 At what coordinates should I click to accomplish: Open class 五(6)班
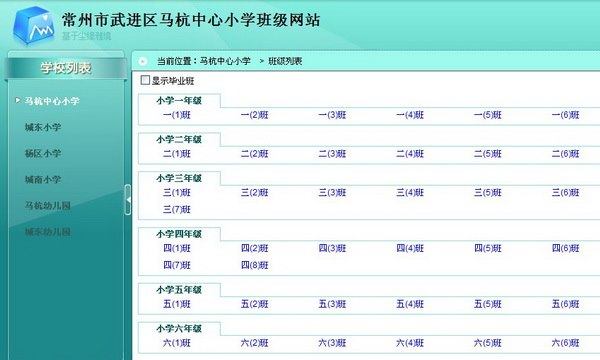coord(565,305)
